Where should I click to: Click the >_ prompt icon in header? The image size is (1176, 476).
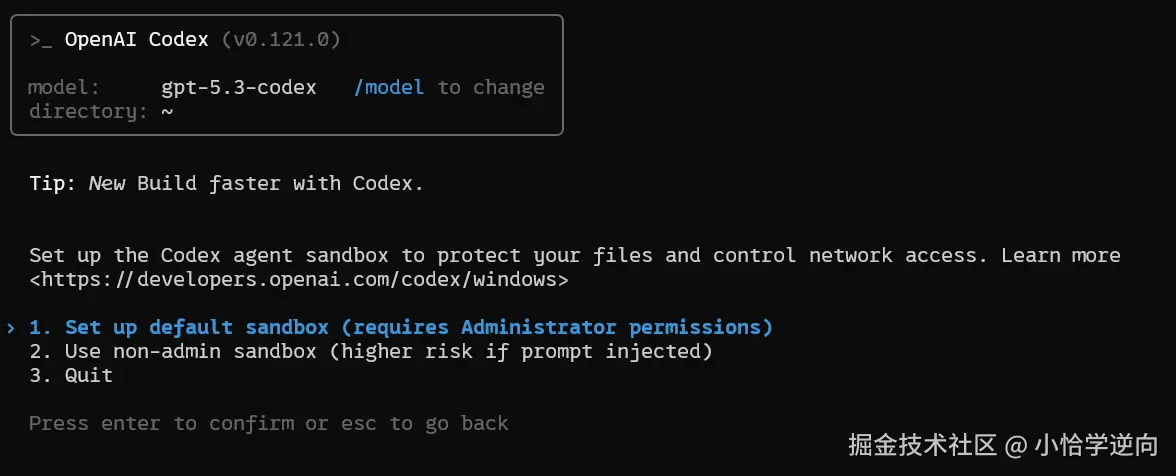click(41, 40)
